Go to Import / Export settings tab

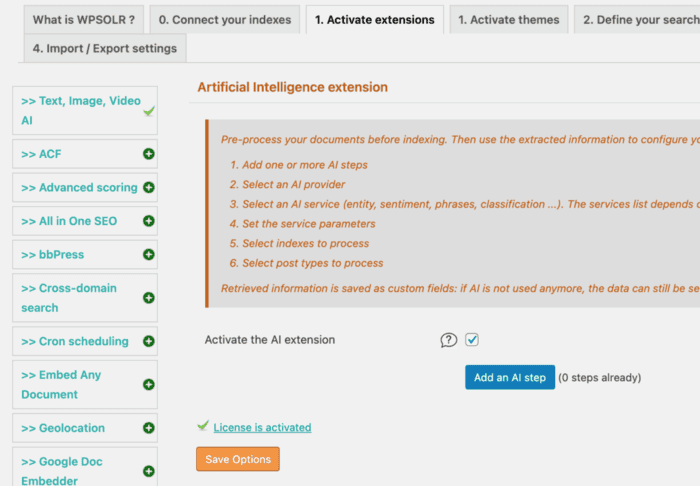point(105,48)
